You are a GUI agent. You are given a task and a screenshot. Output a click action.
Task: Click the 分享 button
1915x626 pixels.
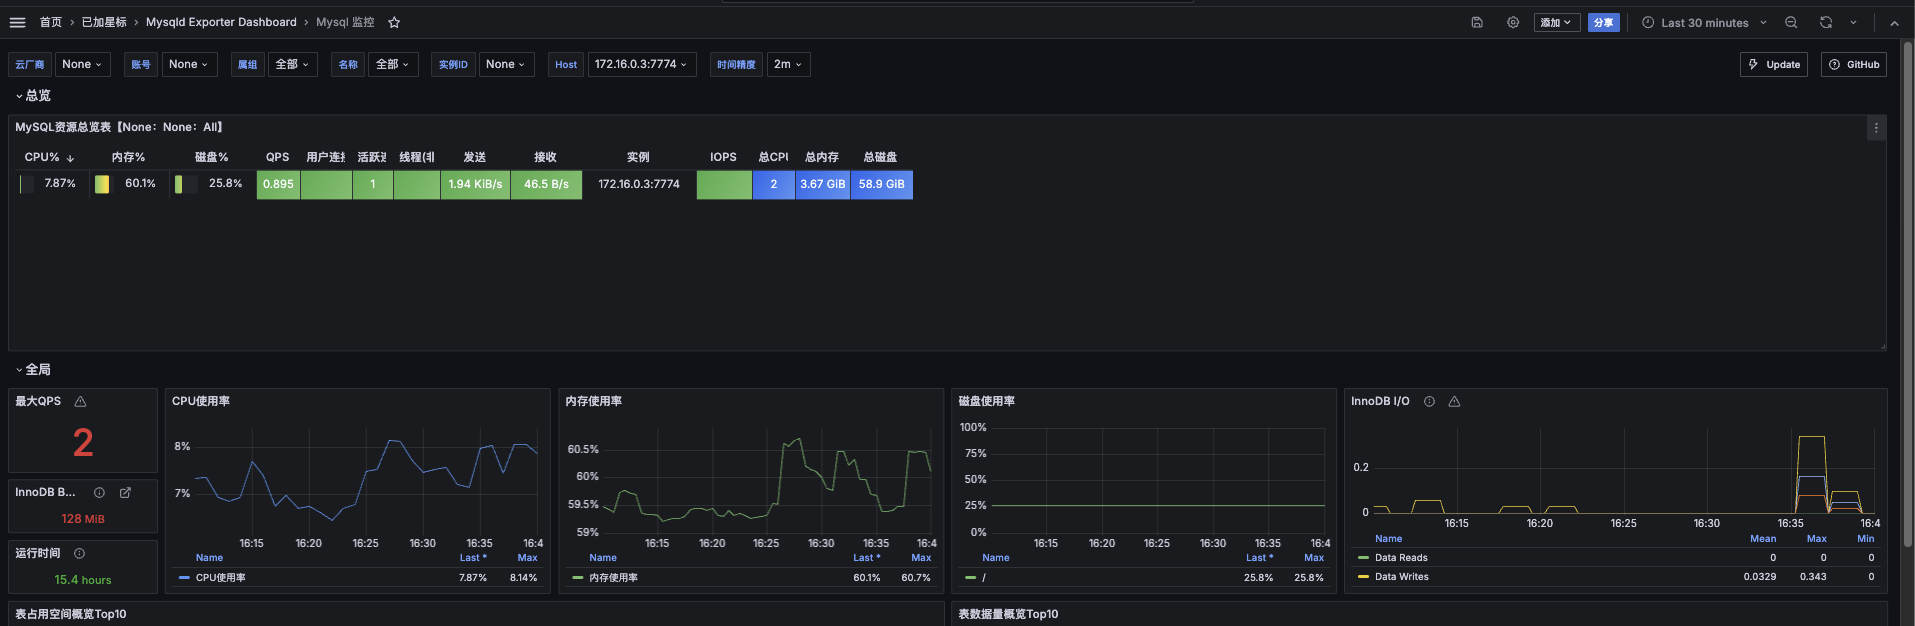coord(1604,22)
